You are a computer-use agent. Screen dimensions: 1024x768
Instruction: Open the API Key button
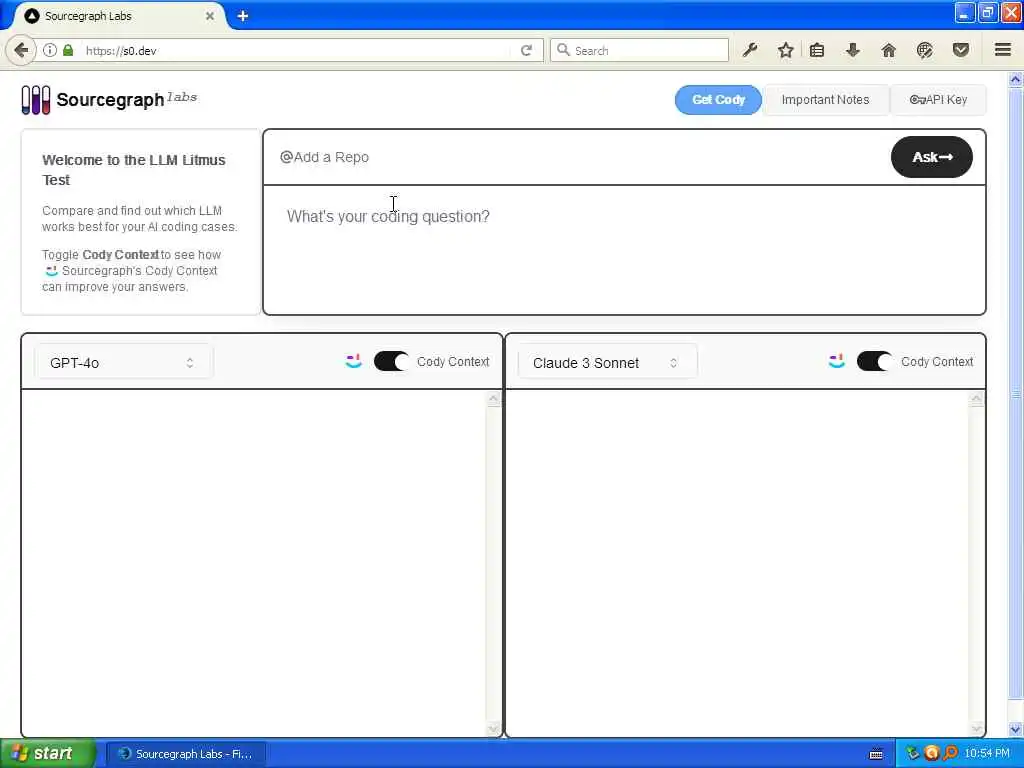point(938,100)
